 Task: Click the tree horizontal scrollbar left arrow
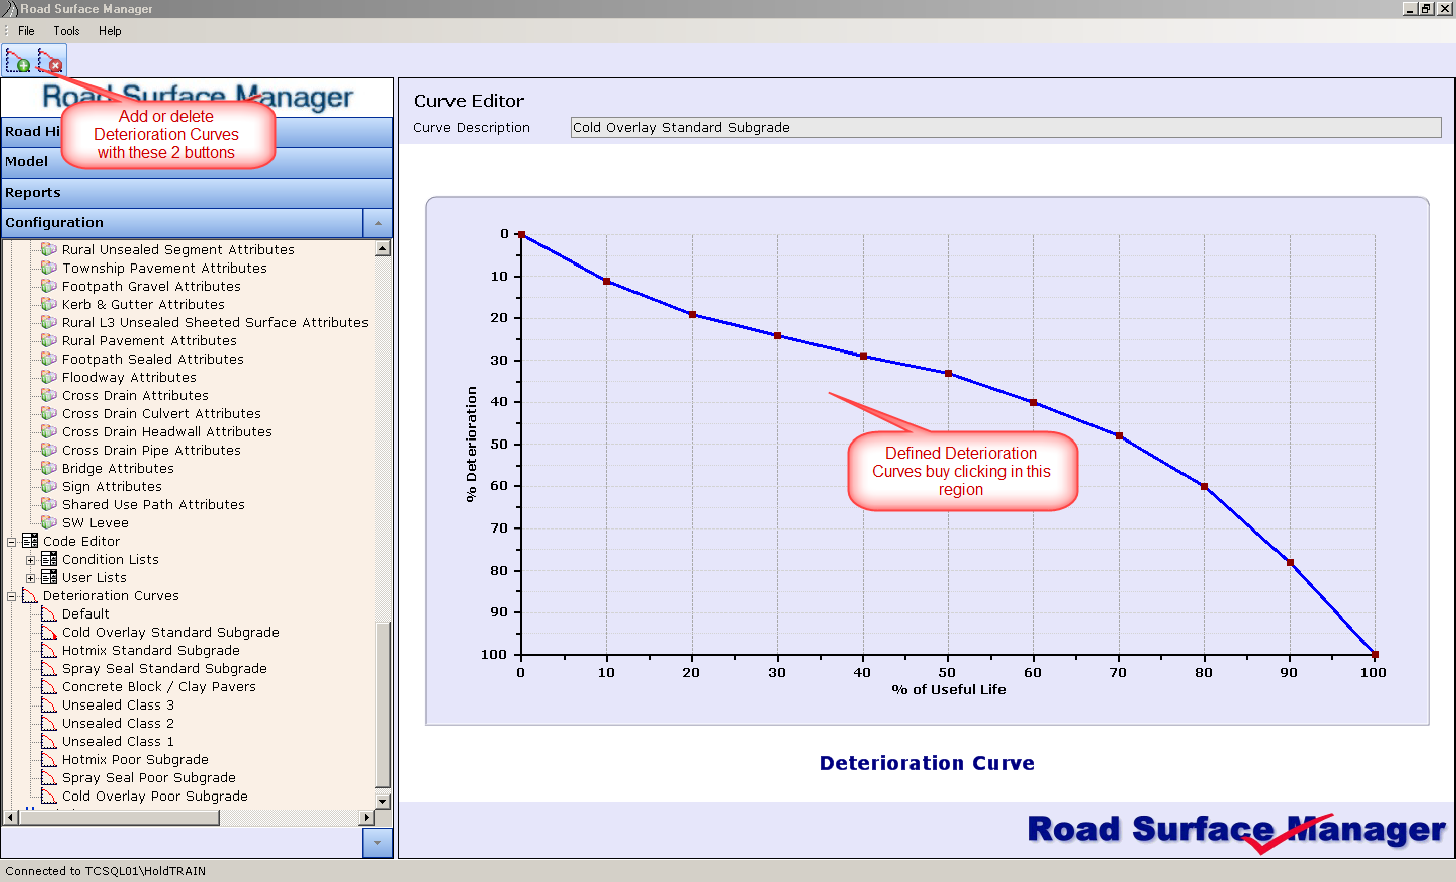coord(11,818)
